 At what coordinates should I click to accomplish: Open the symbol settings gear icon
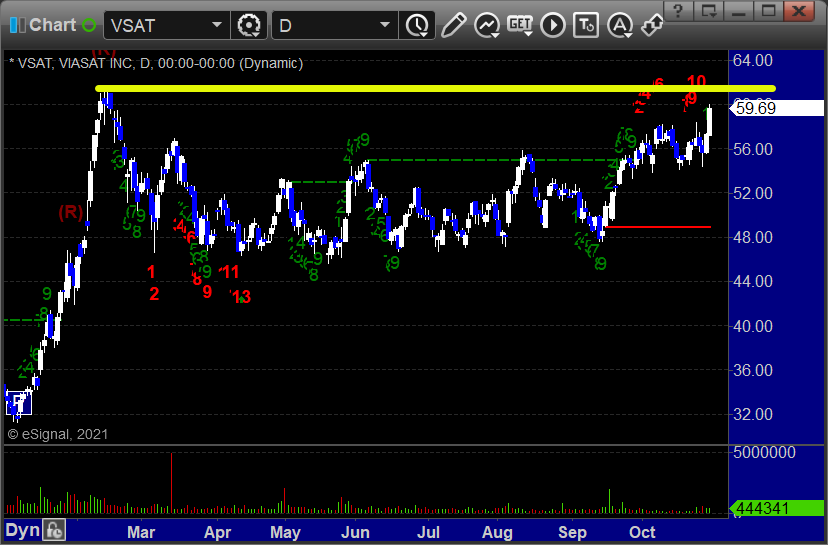click(x=249, y=25)
